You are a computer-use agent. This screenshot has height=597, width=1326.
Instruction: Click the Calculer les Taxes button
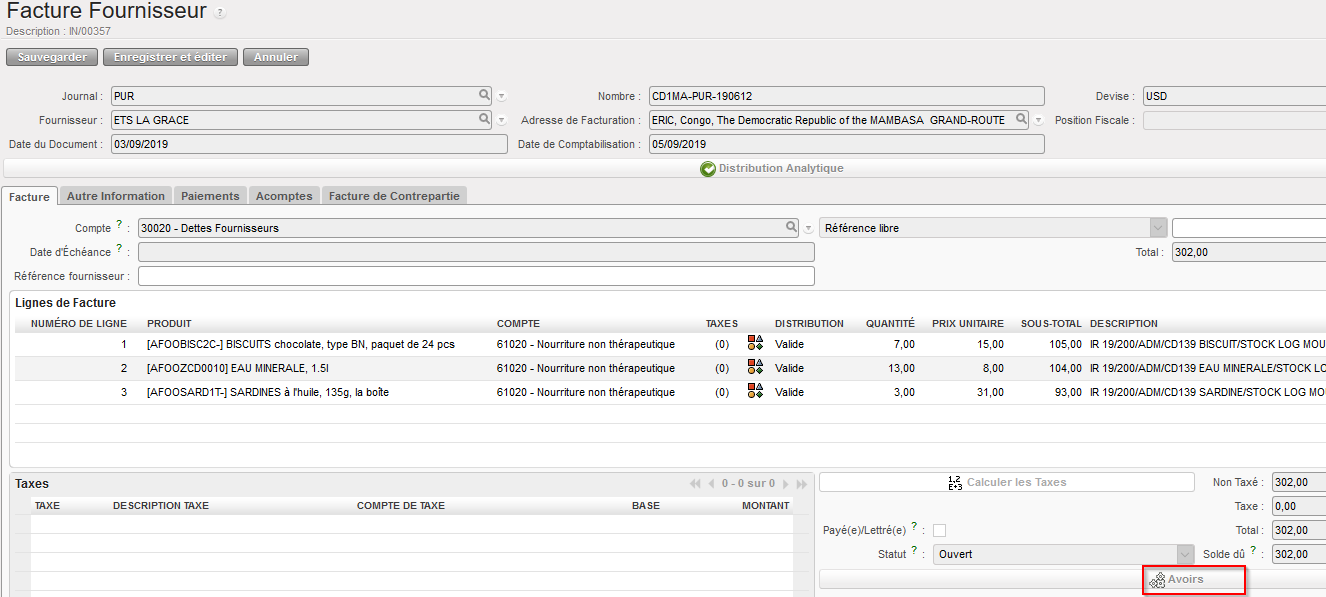tap(1006, 482)
